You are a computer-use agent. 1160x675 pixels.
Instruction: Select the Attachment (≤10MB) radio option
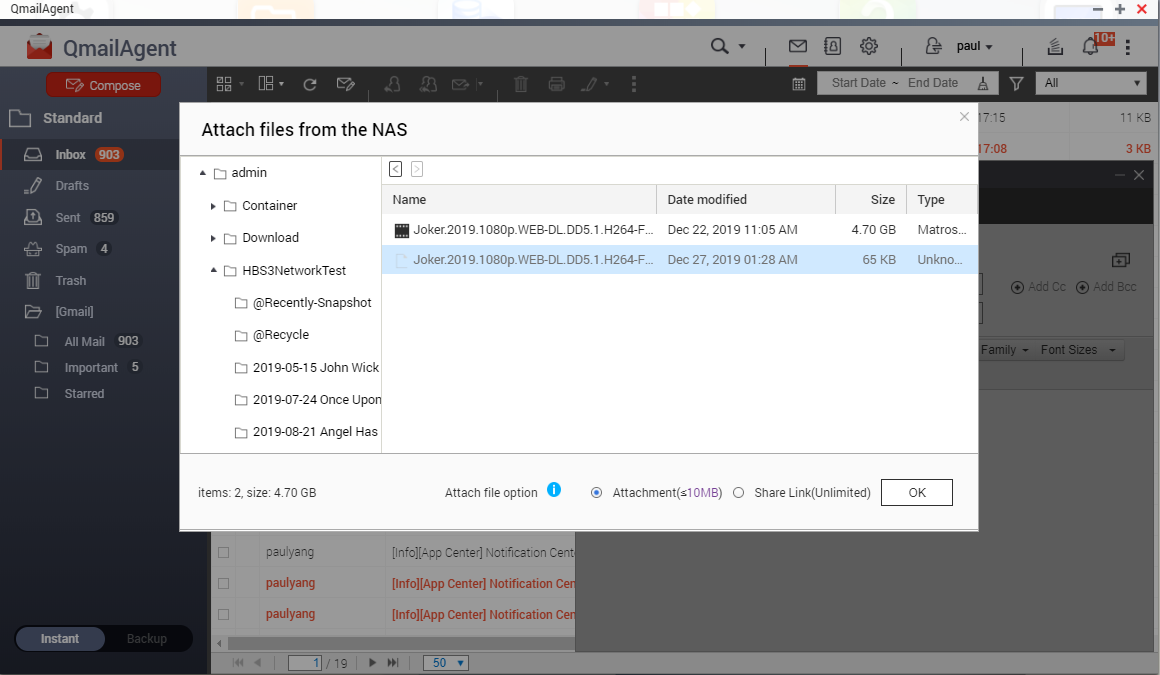tap(597, 493)
